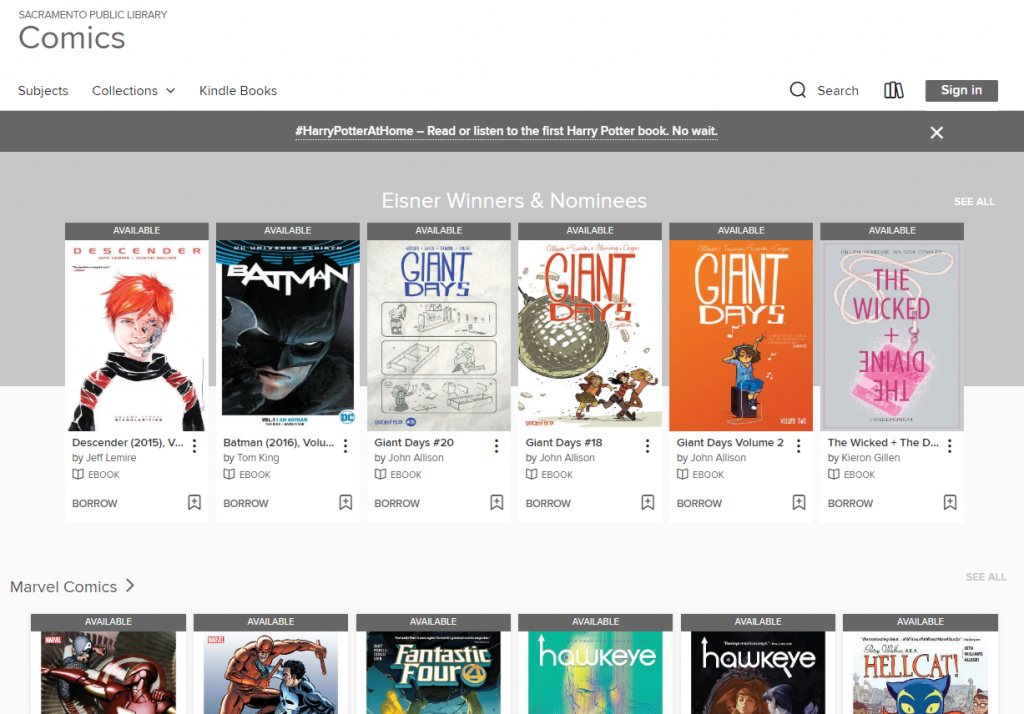Open the Captain America and Iron Man cover
The height and width of the screenshot is (714, 1024).
108,672
